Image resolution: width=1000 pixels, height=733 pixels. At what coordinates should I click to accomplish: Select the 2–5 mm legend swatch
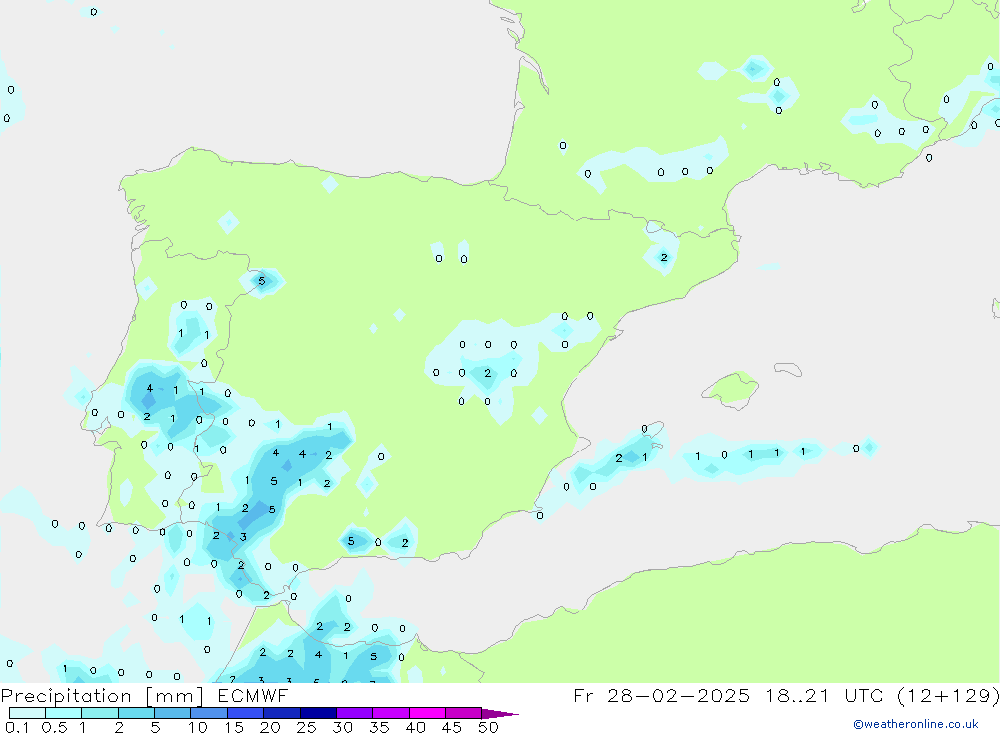[136, 713]
